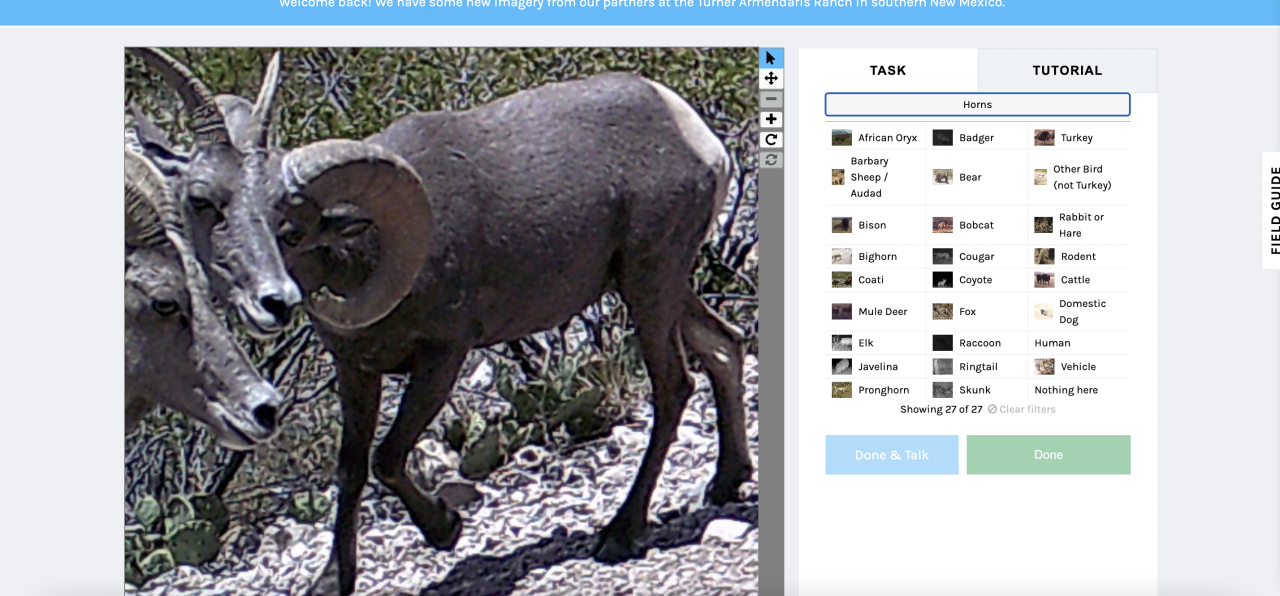Open the TUTORIAL tab
Image resolution: width=1280 pixels, height=596 pixels.
click(1067, 70)
